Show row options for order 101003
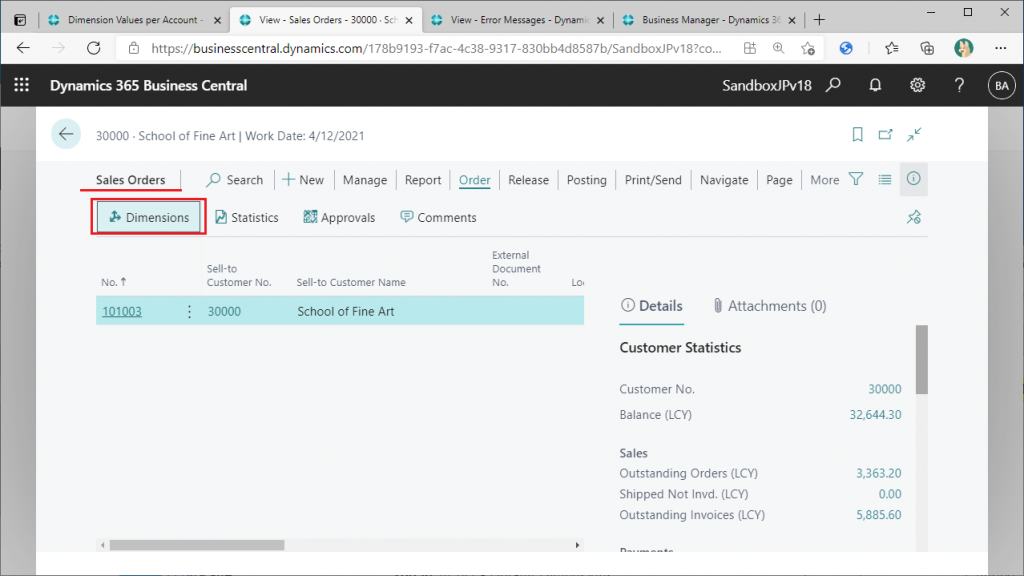 coord(189,312)
